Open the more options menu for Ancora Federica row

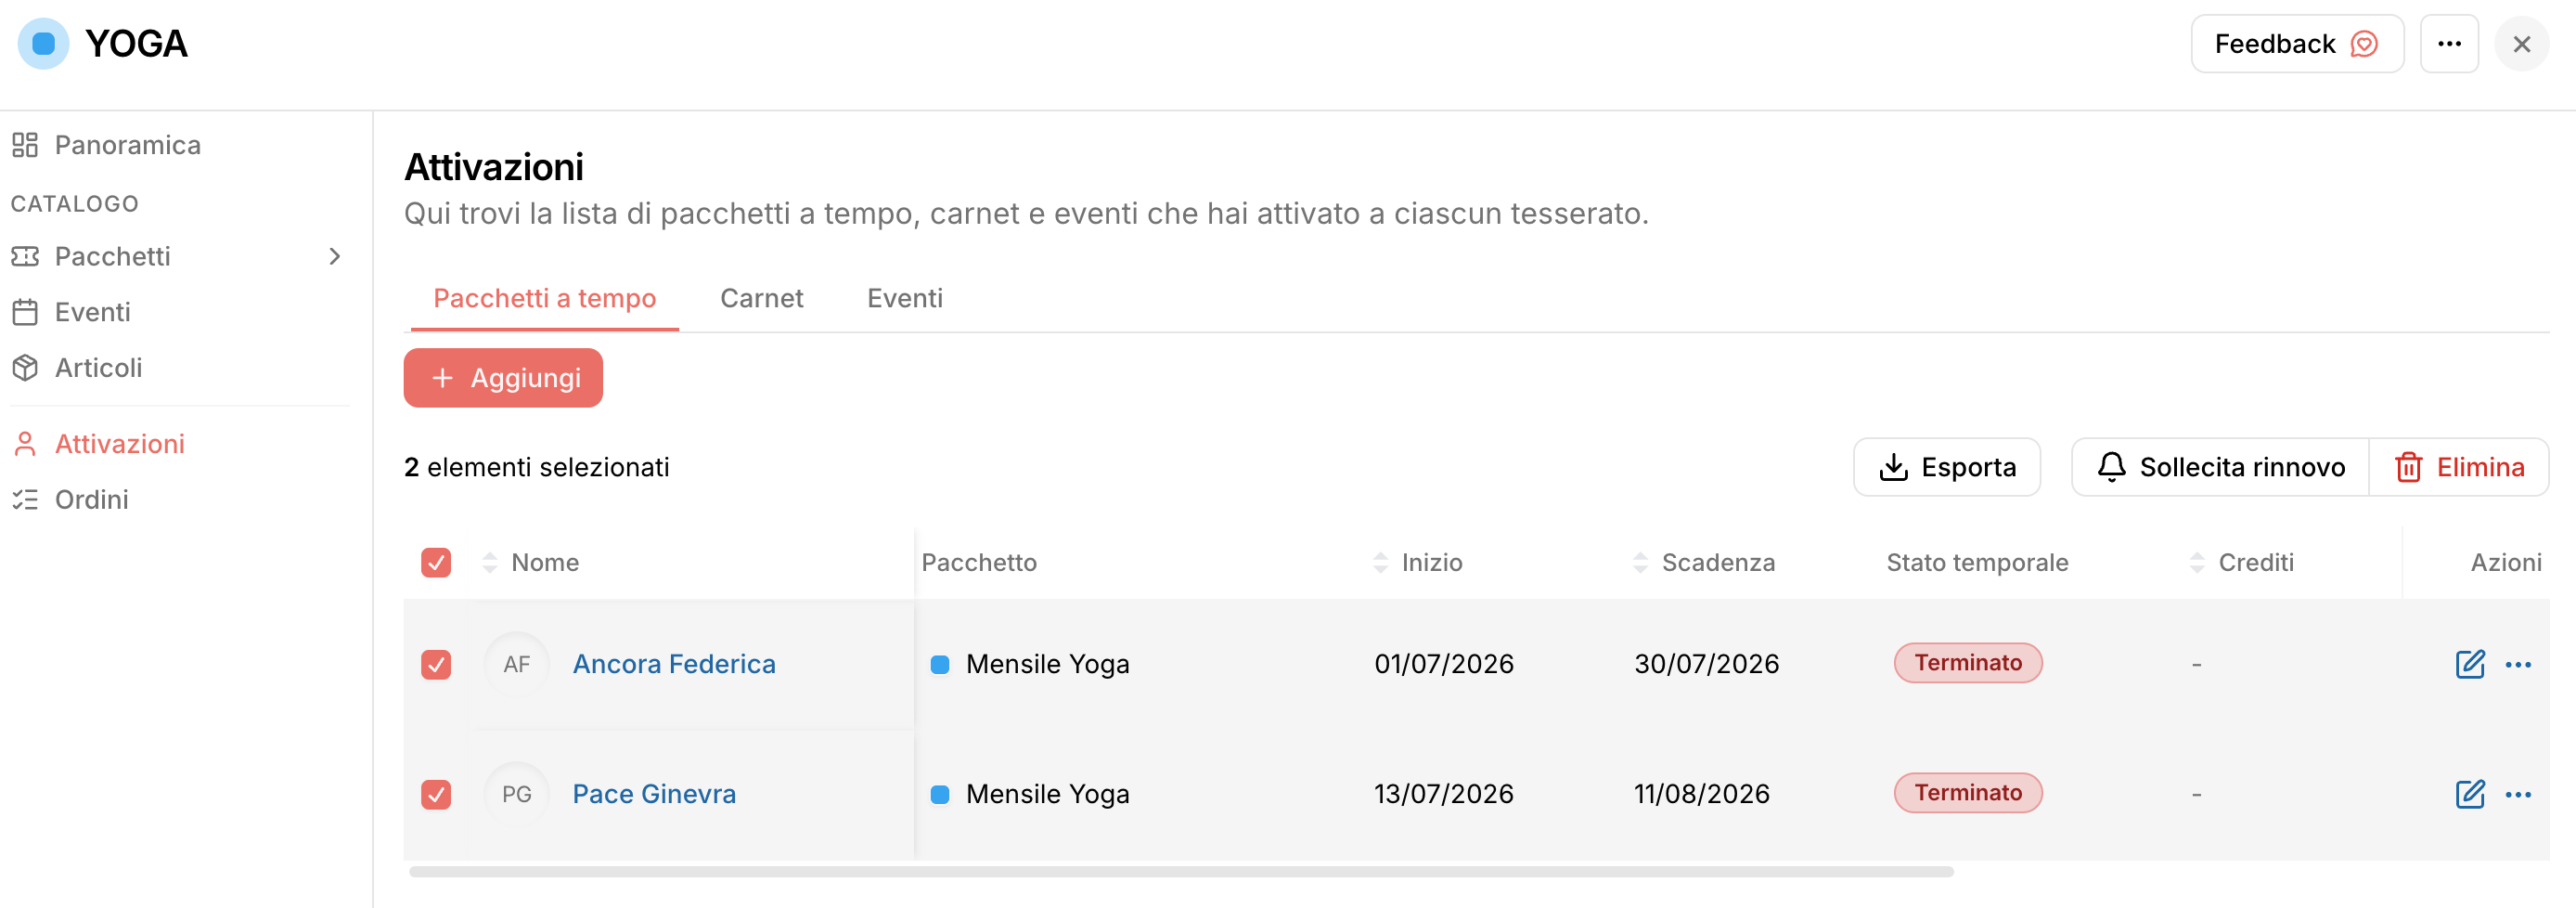(x=2517, y=664)
